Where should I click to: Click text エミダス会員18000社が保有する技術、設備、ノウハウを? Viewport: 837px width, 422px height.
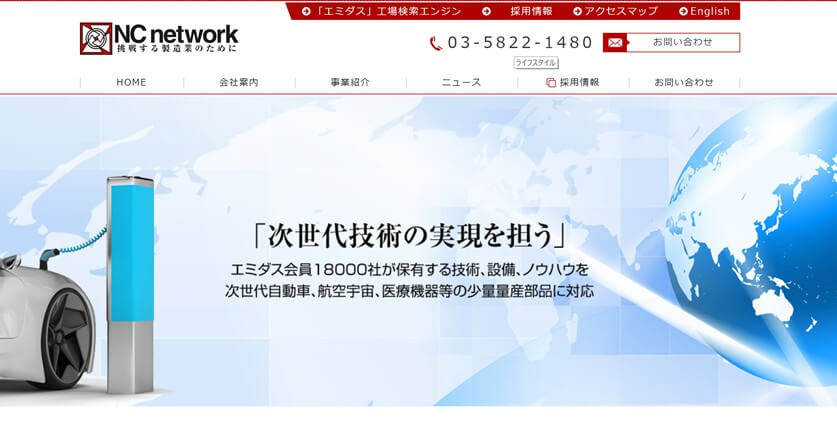pyautogui.click(x=410, y=269)
